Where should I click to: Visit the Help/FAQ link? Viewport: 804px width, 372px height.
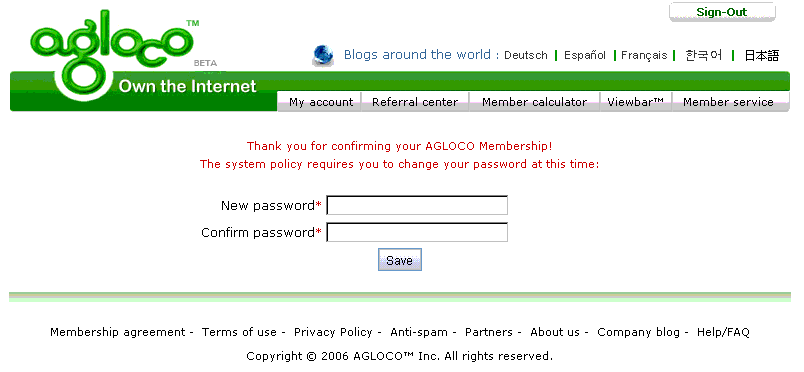click(723, 332)
